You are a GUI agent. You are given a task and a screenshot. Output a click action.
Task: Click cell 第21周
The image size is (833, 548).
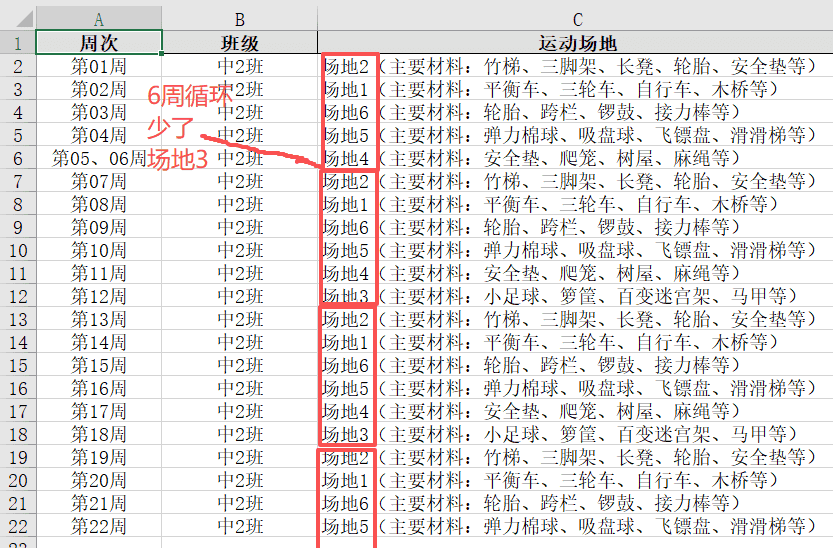[x=99, y=503]
